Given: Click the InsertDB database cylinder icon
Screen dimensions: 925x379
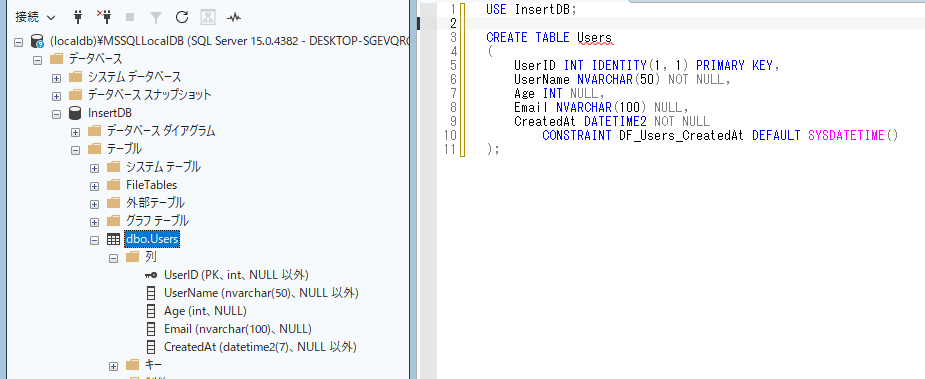Looking at the screenshot, I should 75,113.
